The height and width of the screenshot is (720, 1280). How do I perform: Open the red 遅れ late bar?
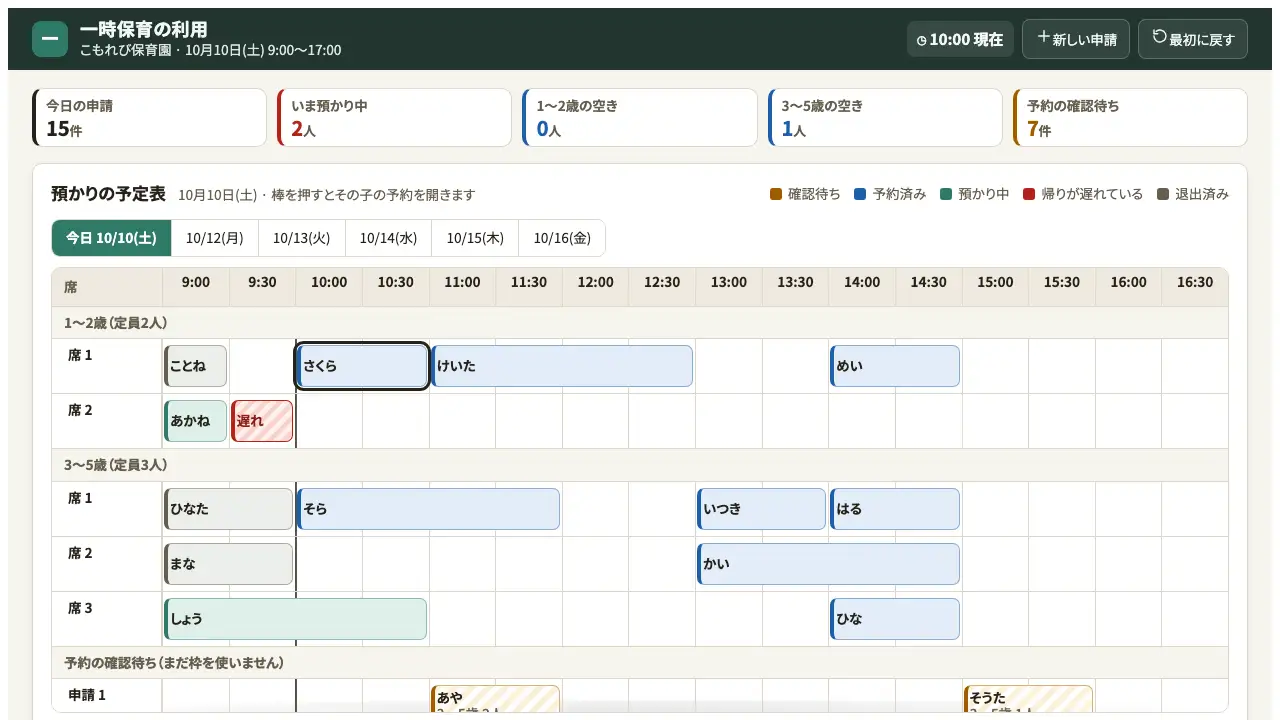[x=262, y=421]
